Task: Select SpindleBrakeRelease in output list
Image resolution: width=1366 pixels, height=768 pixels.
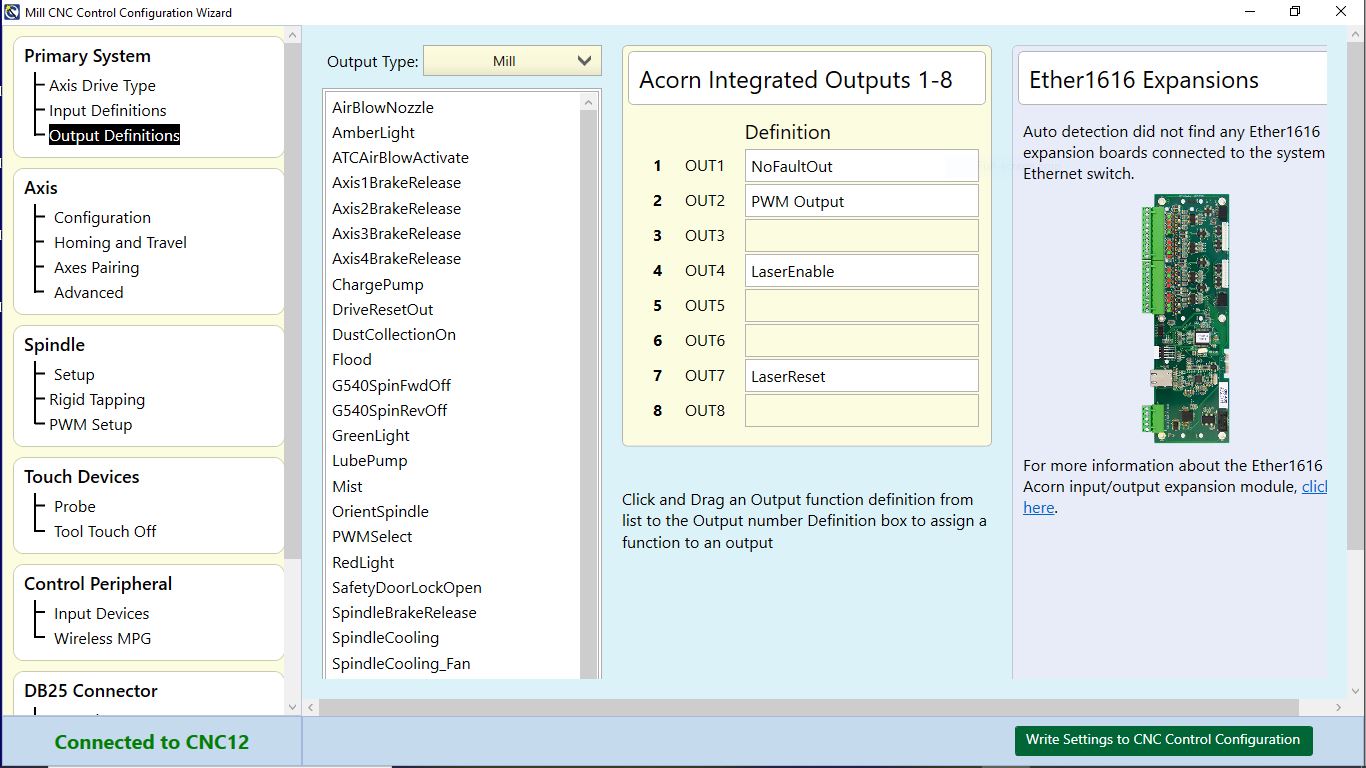Action: [404, 612]
